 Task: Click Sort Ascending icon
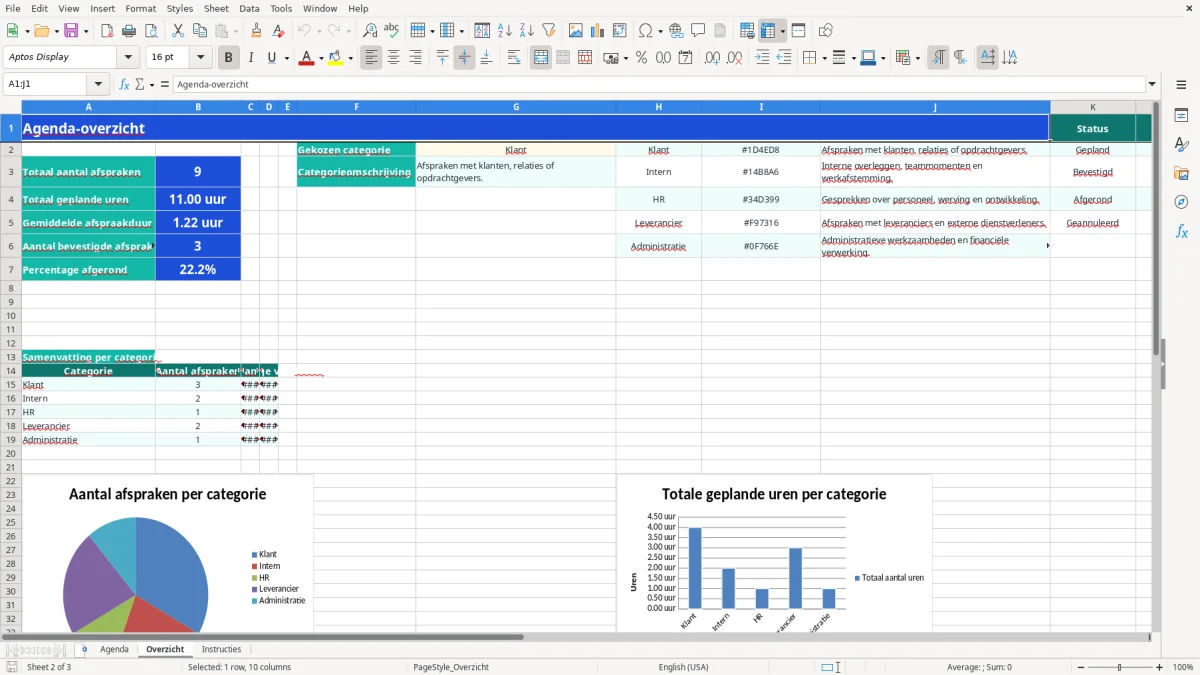coord(504,31)
